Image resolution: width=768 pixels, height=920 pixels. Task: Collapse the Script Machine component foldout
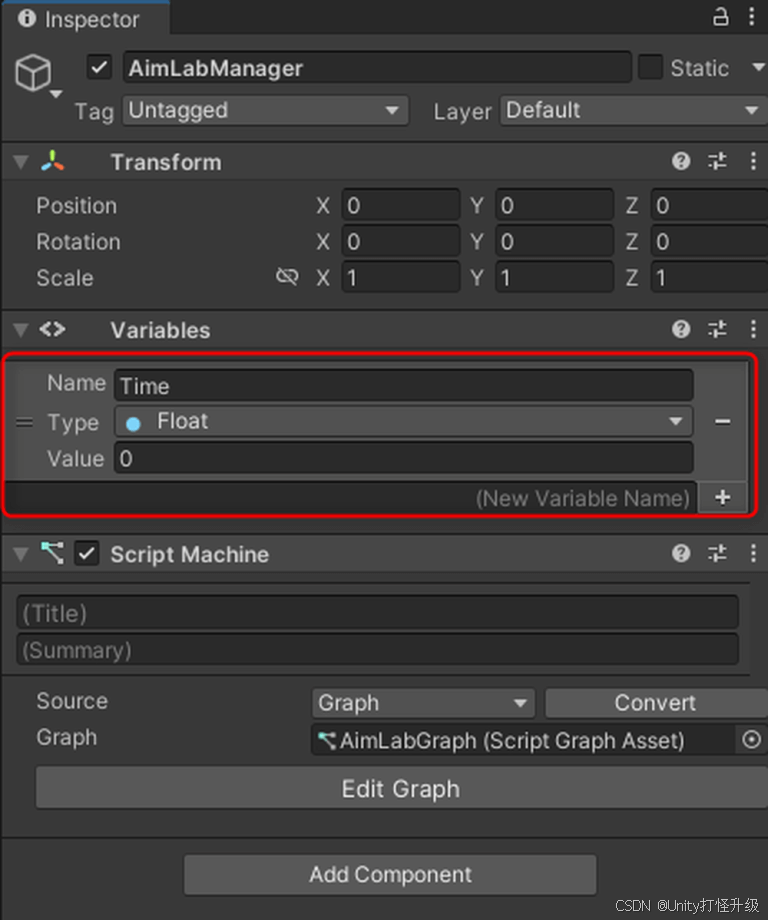click(x=21, y=554)
